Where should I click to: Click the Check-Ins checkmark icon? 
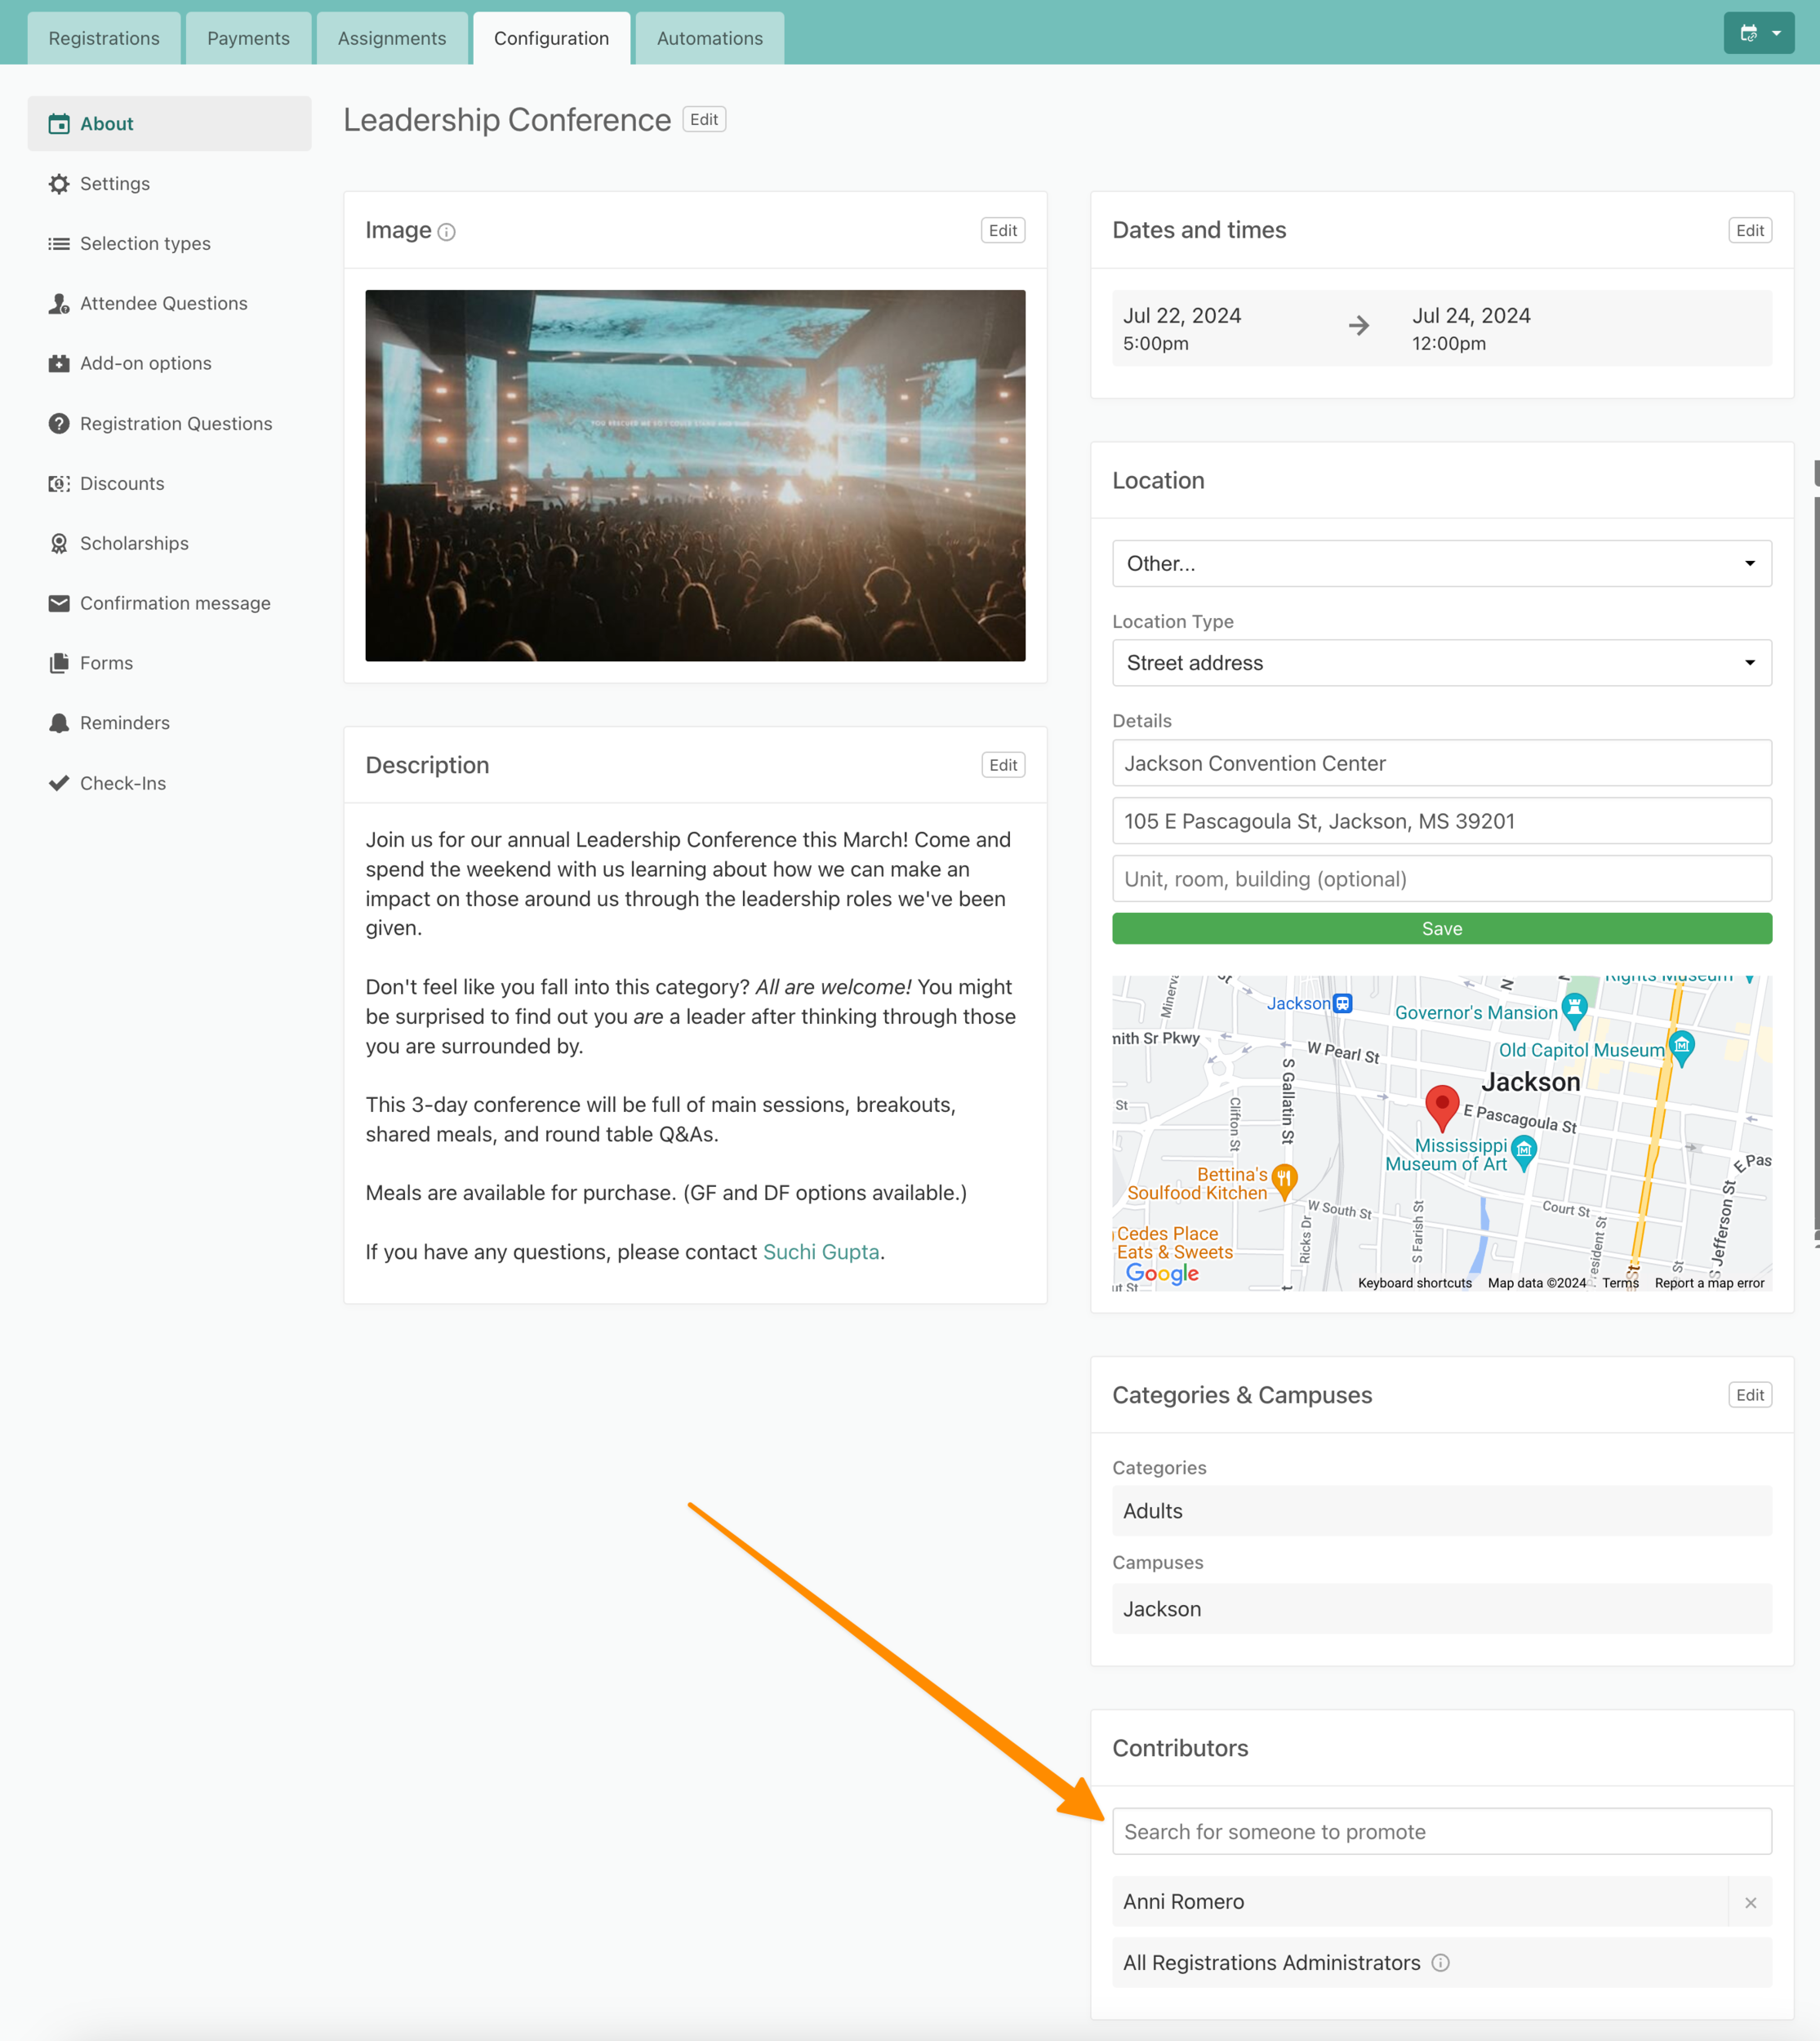(x=59, y=783)
